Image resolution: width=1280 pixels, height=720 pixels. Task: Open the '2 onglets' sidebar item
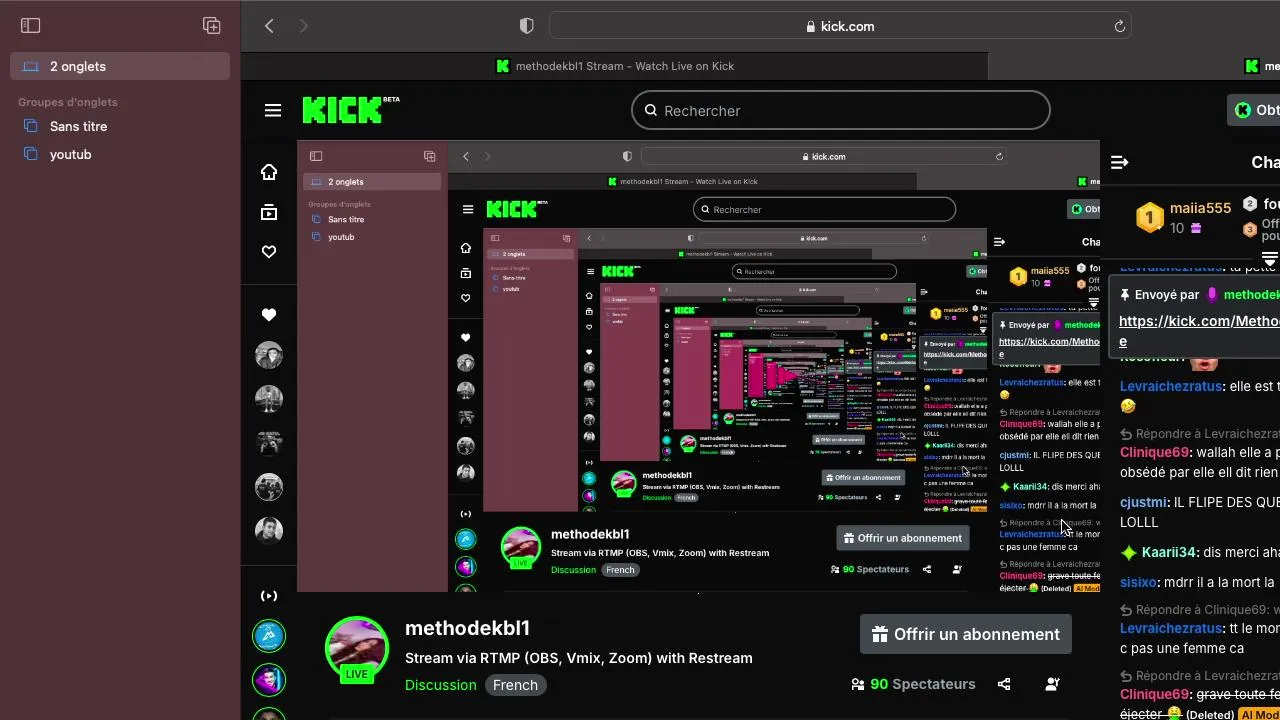[120, 66]
